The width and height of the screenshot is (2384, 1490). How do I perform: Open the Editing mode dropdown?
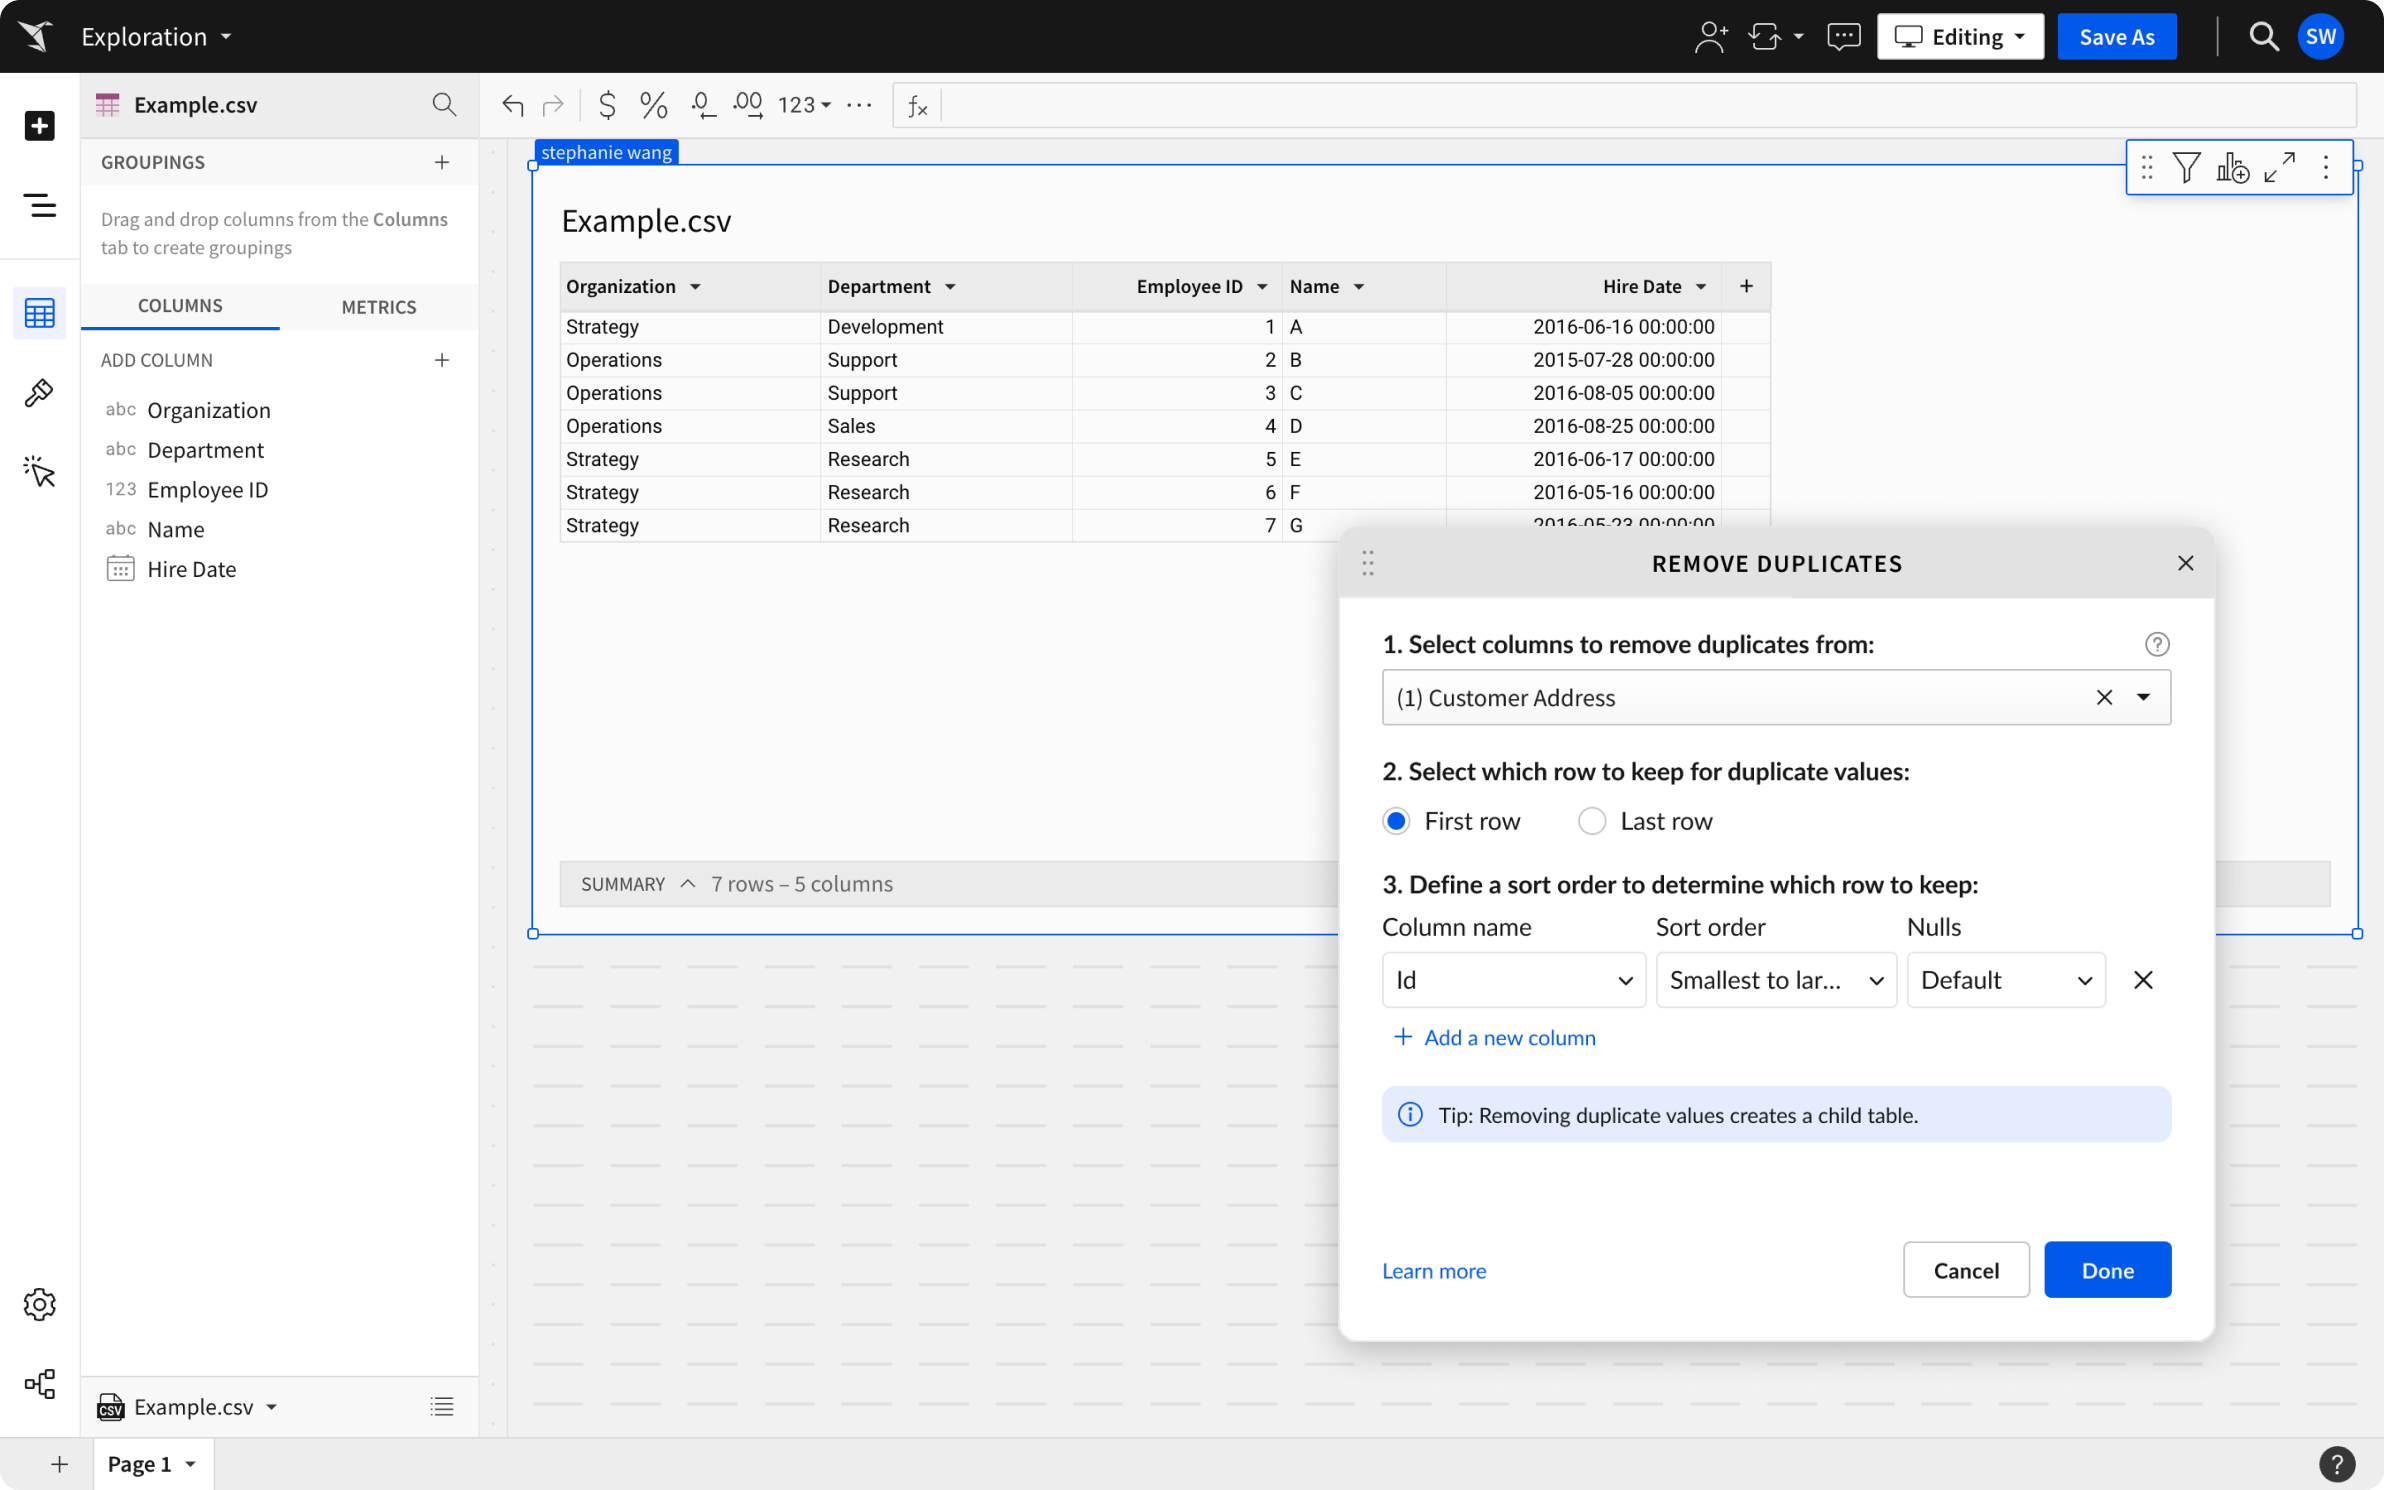[x=1960, y=37]
